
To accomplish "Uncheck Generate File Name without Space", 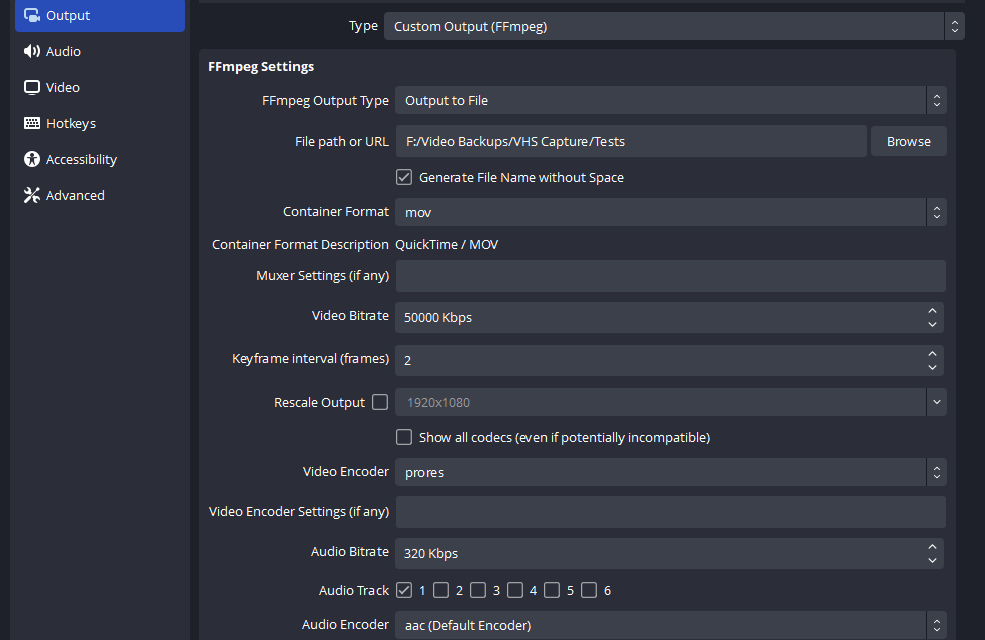I will click(x=404, y=178).
